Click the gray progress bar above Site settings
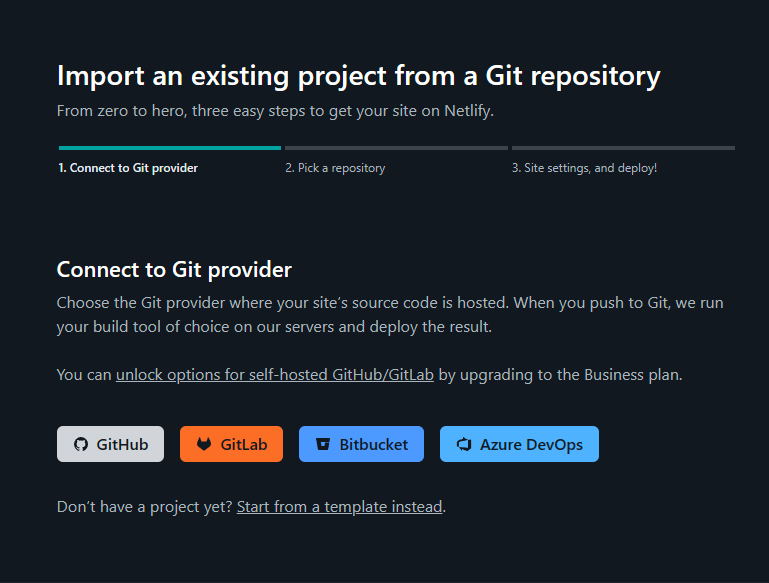 [623, 148]
